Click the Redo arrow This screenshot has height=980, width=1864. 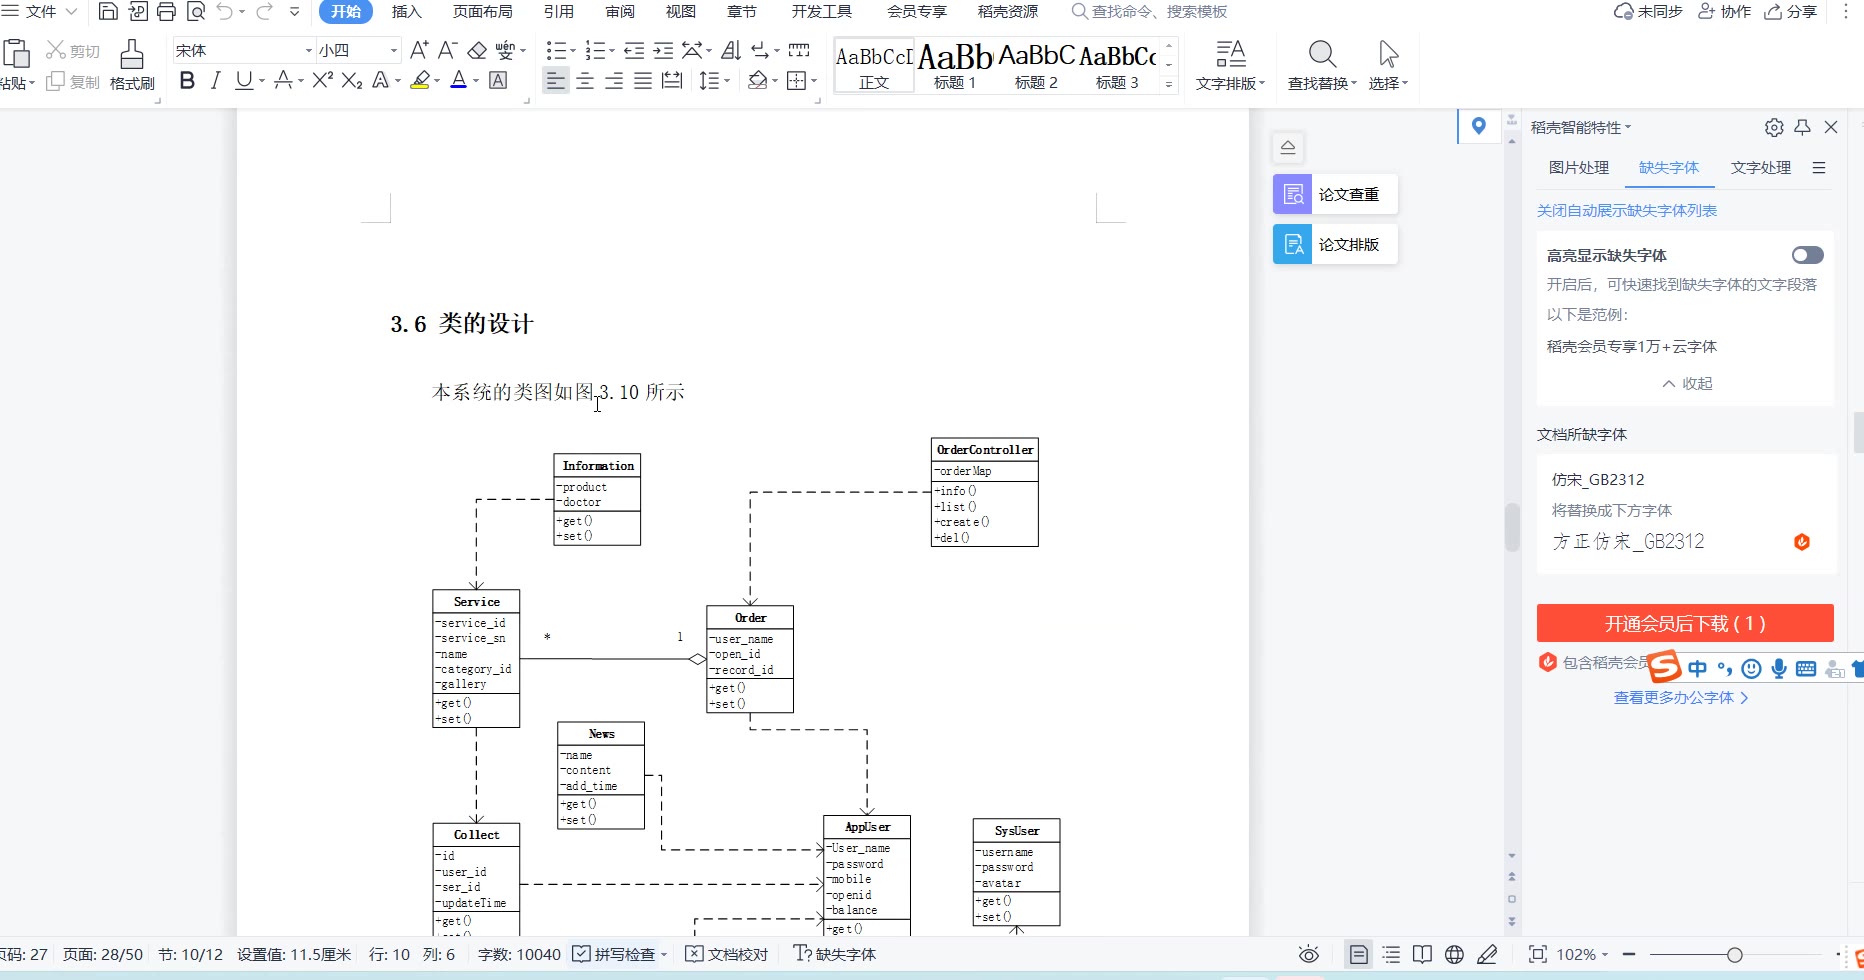click(265, 12)
